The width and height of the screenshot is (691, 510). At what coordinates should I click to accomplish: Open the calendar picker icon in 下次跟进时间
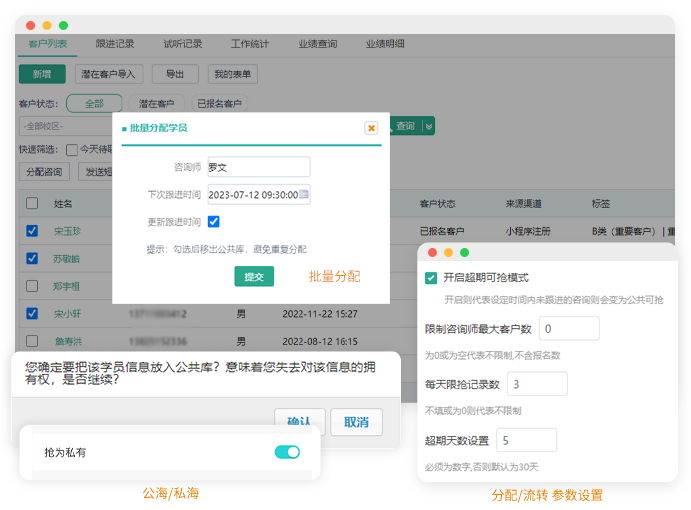(x=304, y=194)
